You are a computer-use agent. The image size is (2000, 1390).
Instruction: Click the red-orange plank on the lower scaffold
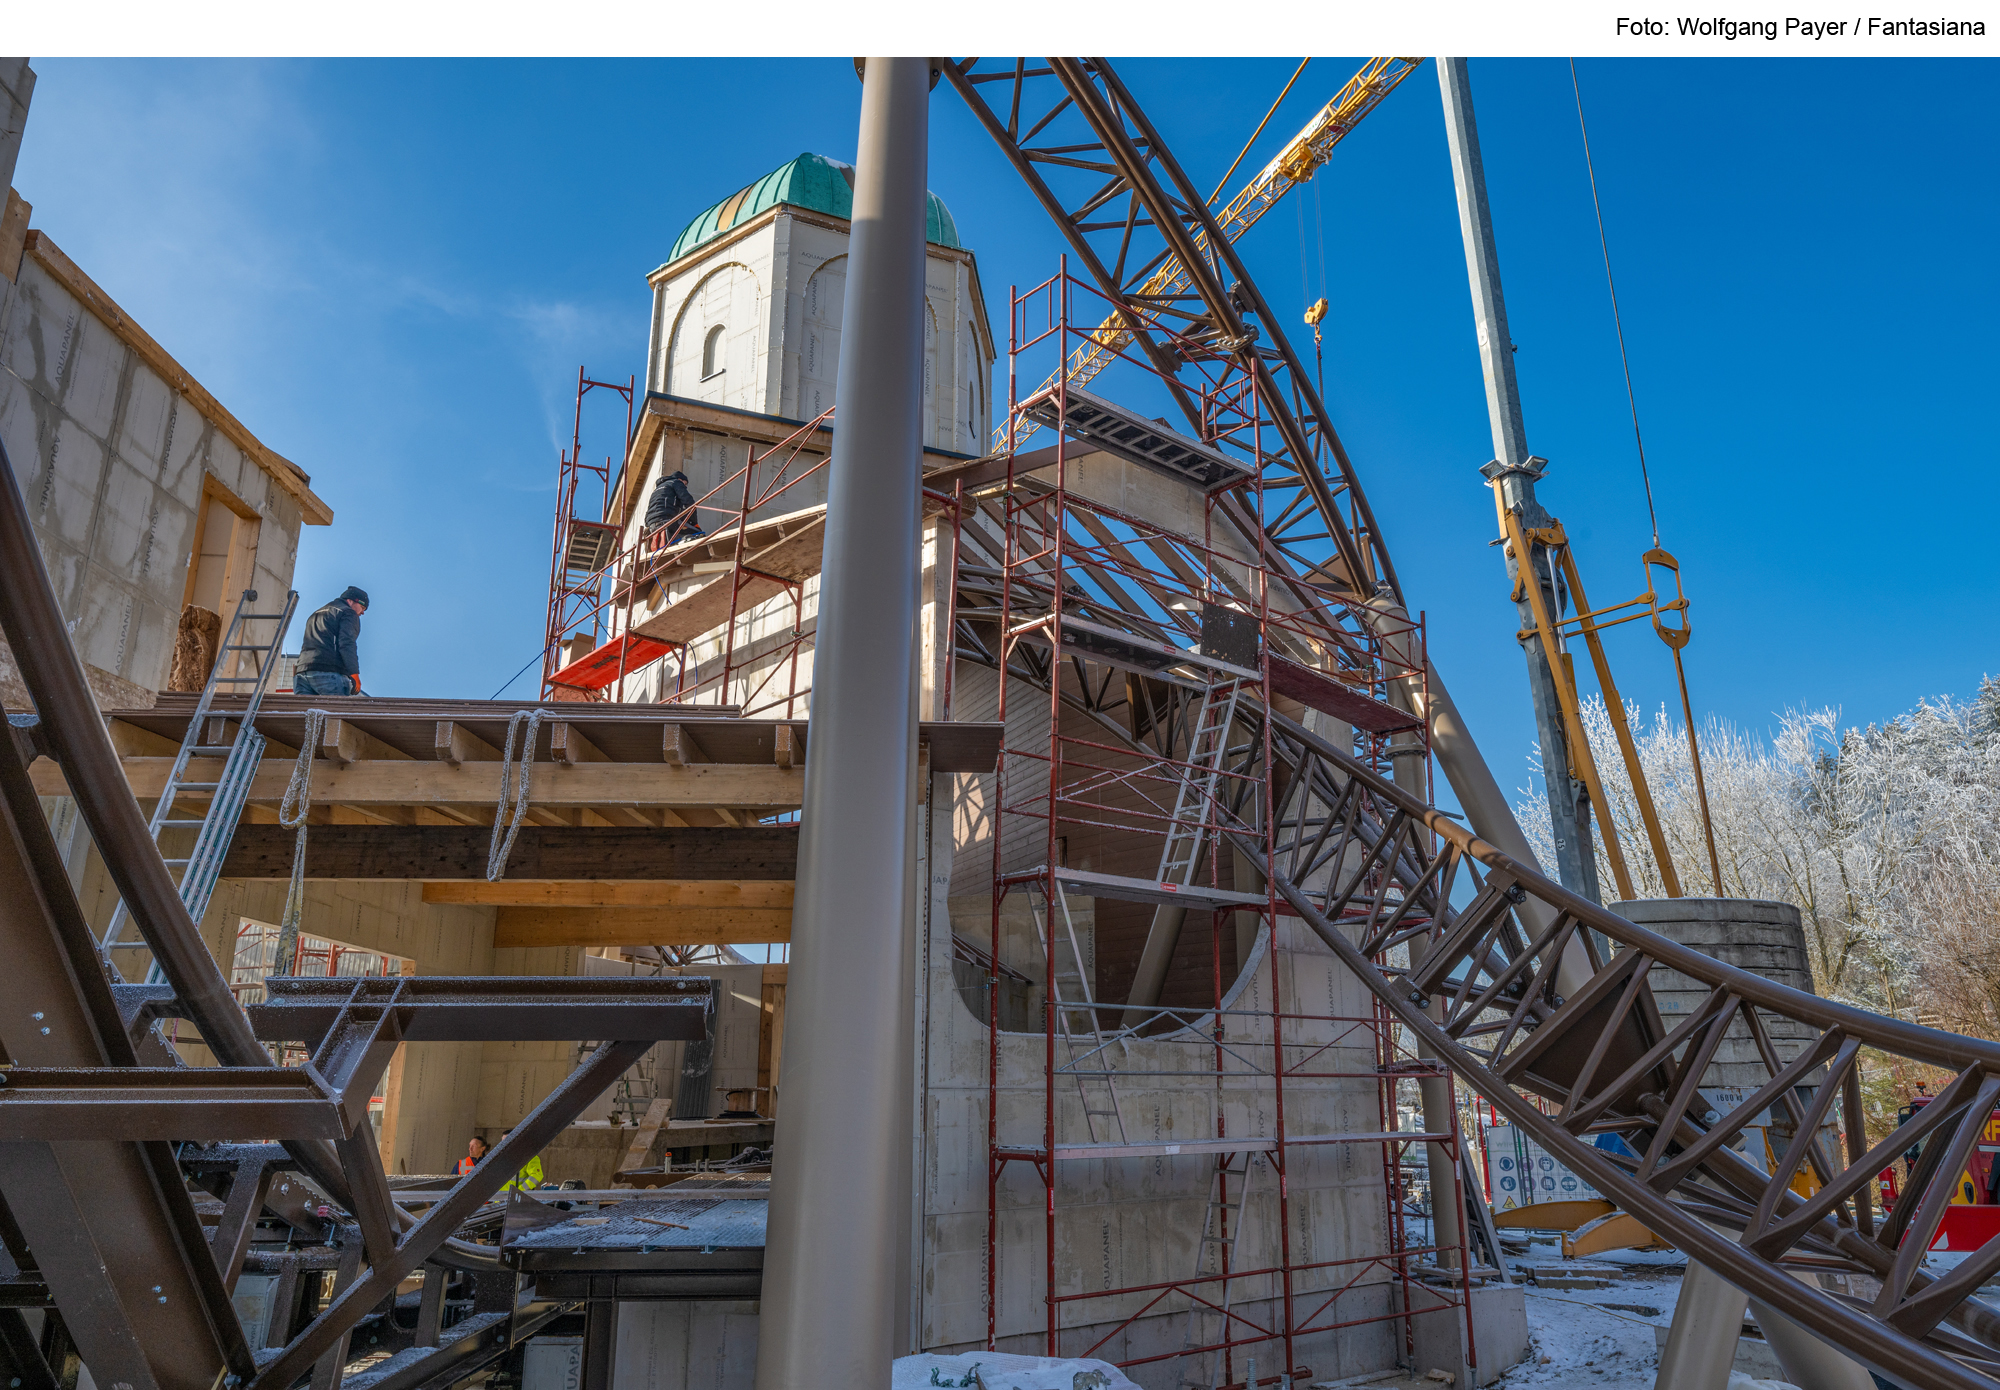pyautogui.click(x=603, y=662)
